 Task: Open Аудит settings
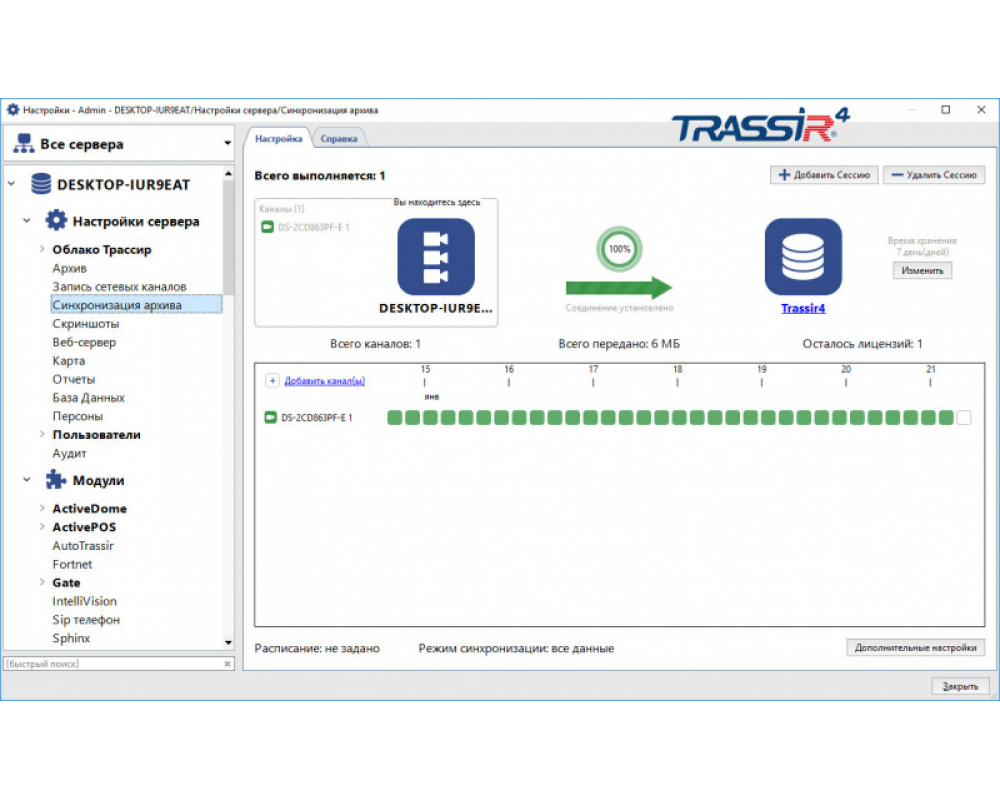click(69, 453)
